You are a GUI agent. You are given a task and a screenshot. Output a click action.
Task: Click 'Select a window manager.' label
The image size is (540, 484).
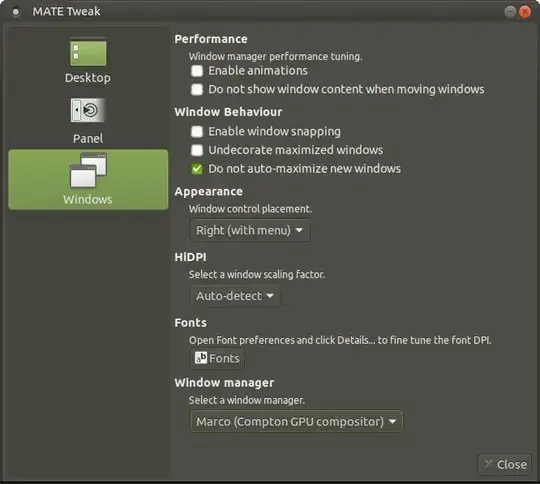coord(247,400)
